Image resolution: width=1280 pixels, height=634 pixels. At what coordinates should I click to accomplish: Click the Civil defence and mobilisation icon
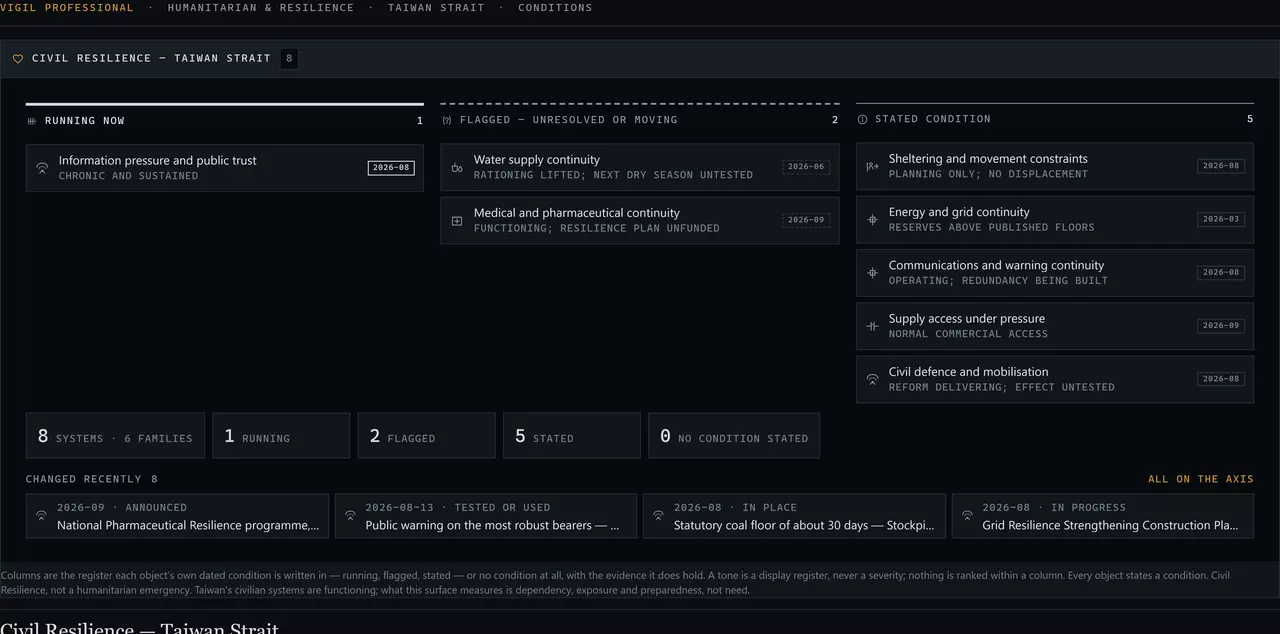tap(872, 379)
